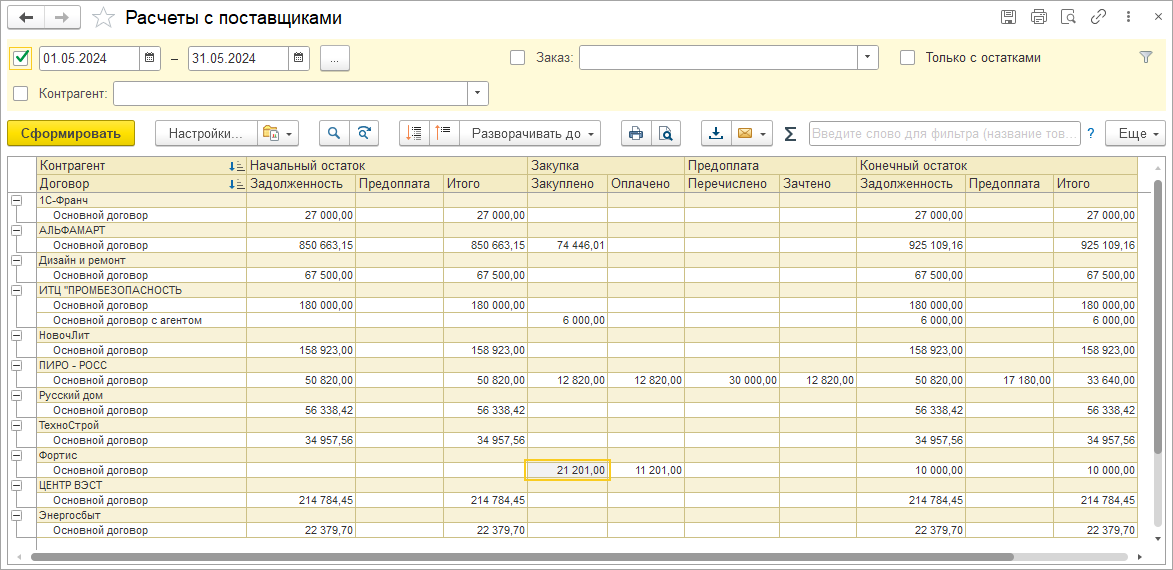The image size is (1173, 570).
Task: Click the word filter input field
Action: coord(944,133)
